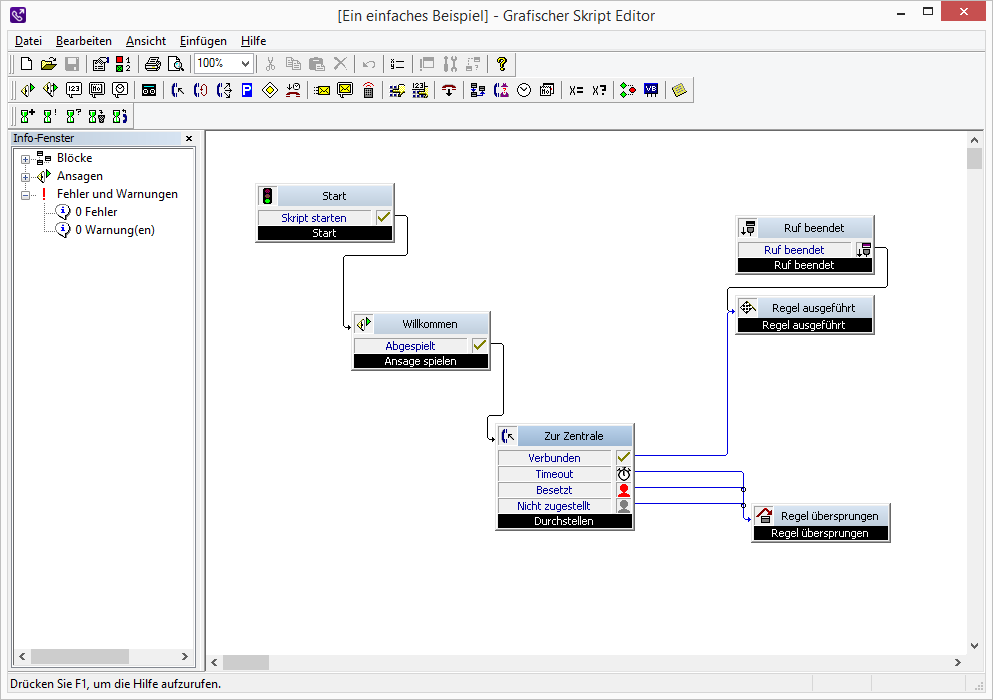
Task: Expand the Blöcke tree node
Action: [26, 159]
